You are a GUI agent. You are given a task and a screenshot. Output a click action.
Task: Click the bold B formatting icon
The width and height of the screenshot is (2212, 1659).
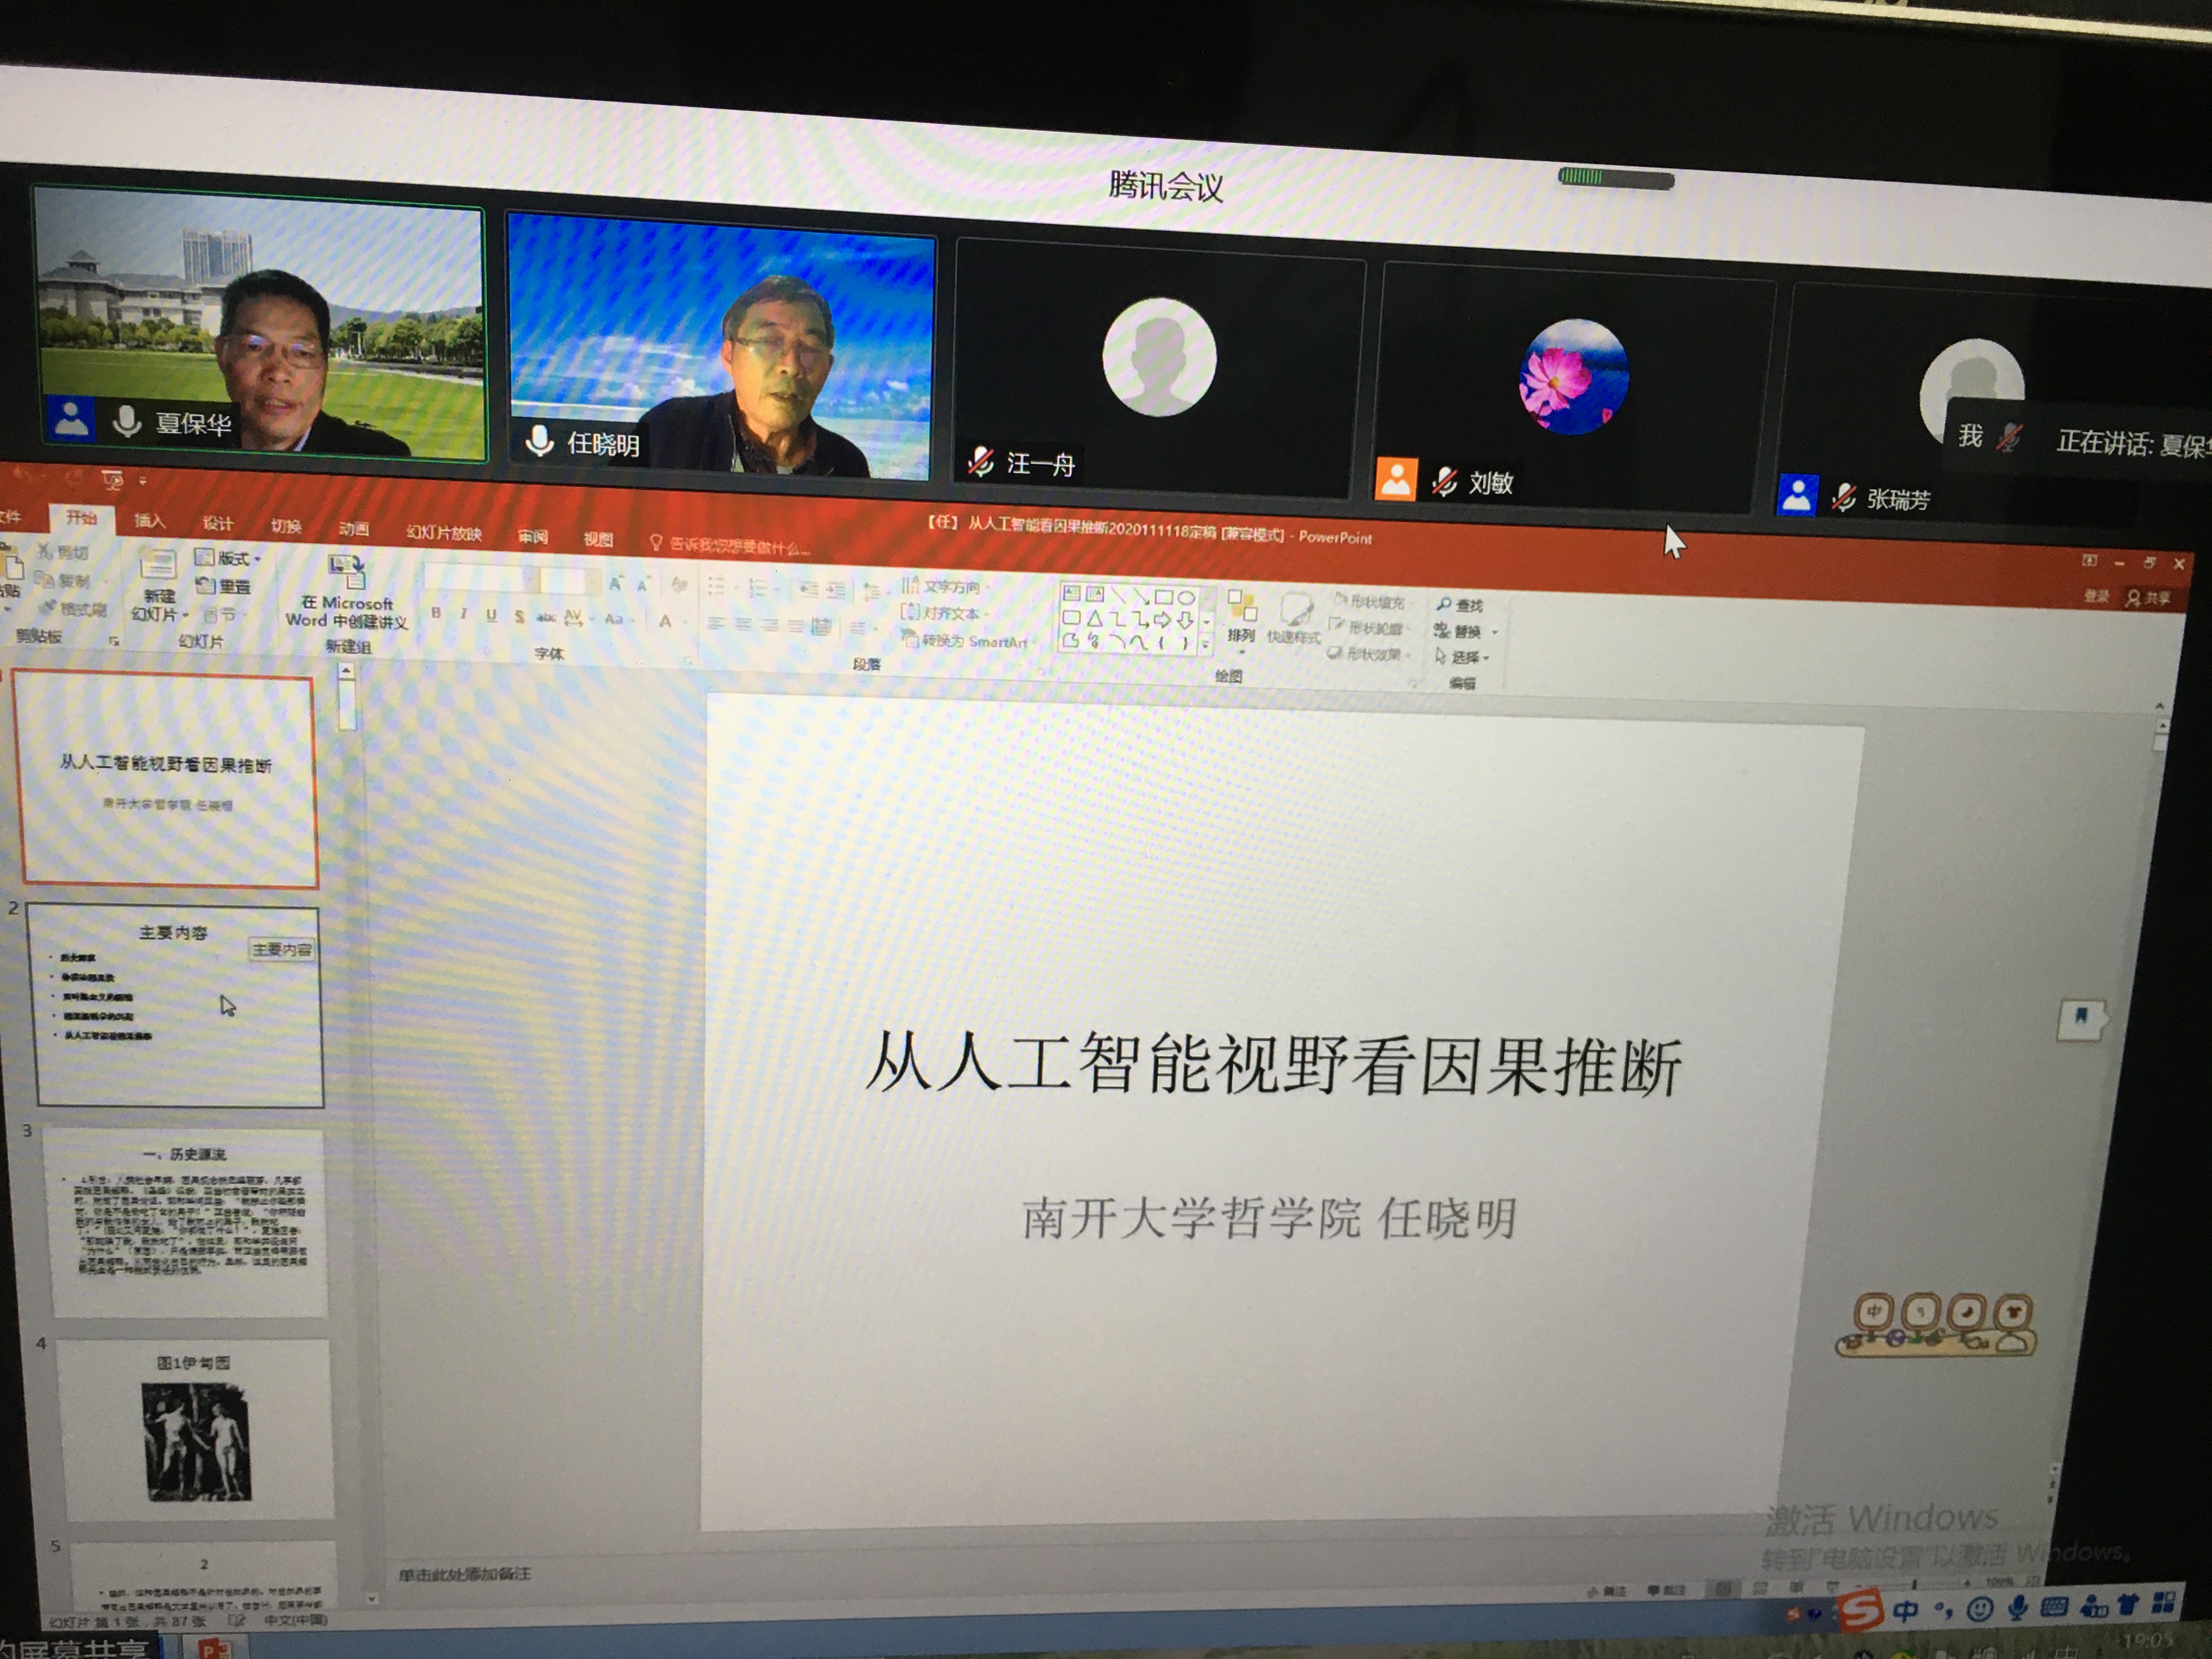point(436,612)
